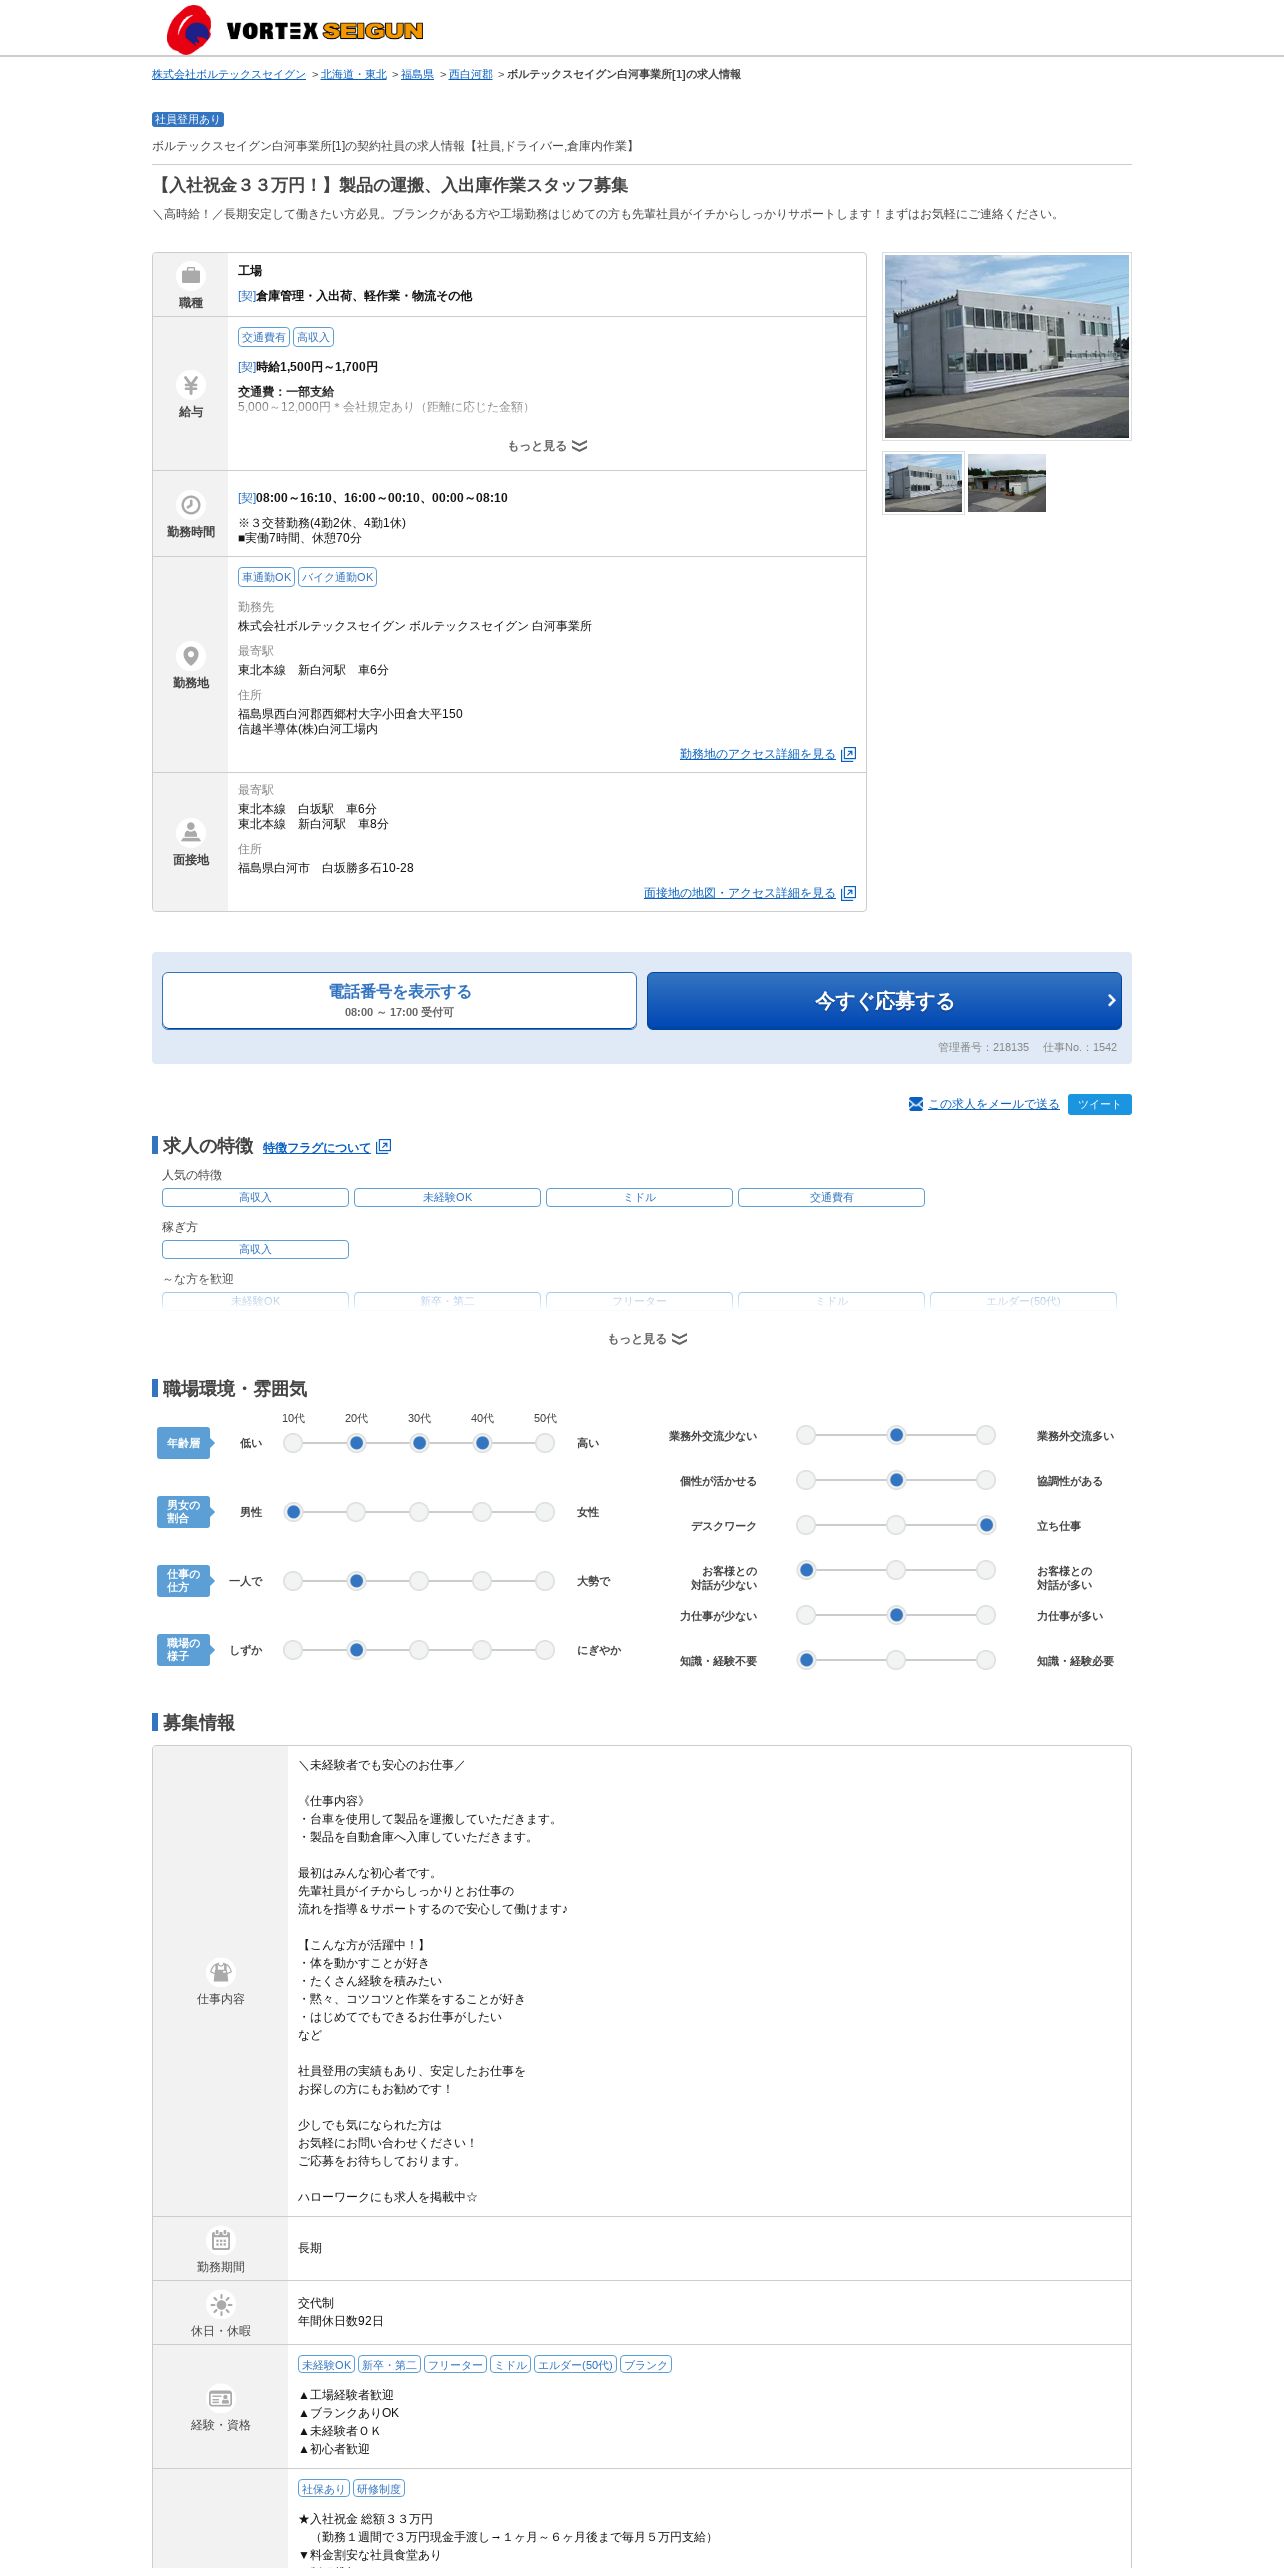This screenshot has height=2568, width=1284.
Task: Click バイク通勤OK tag
Action: 337,577
